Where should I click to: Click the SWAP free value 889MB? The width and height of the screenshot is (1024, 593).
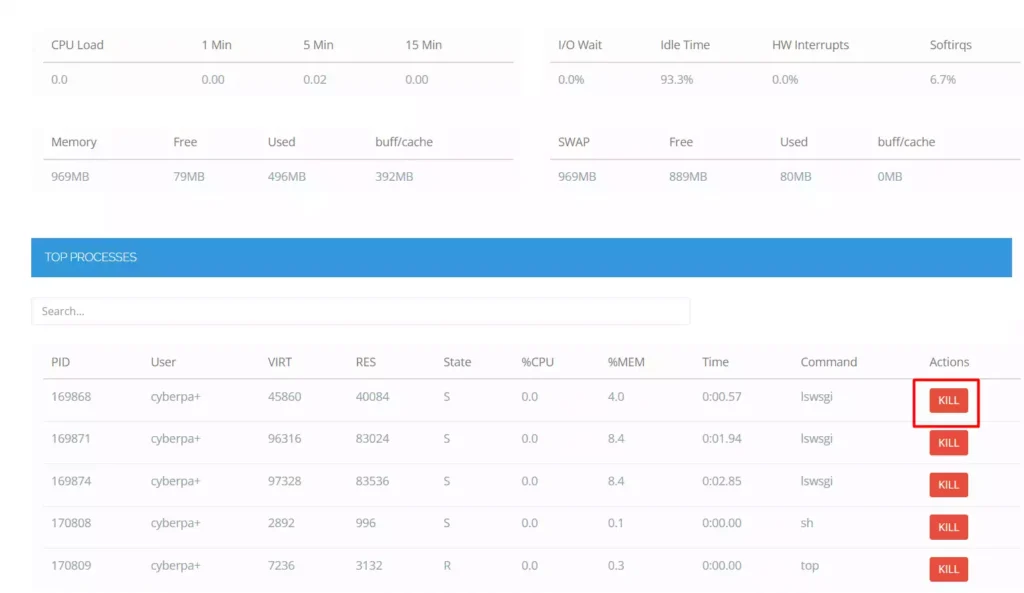pos(688,176)
